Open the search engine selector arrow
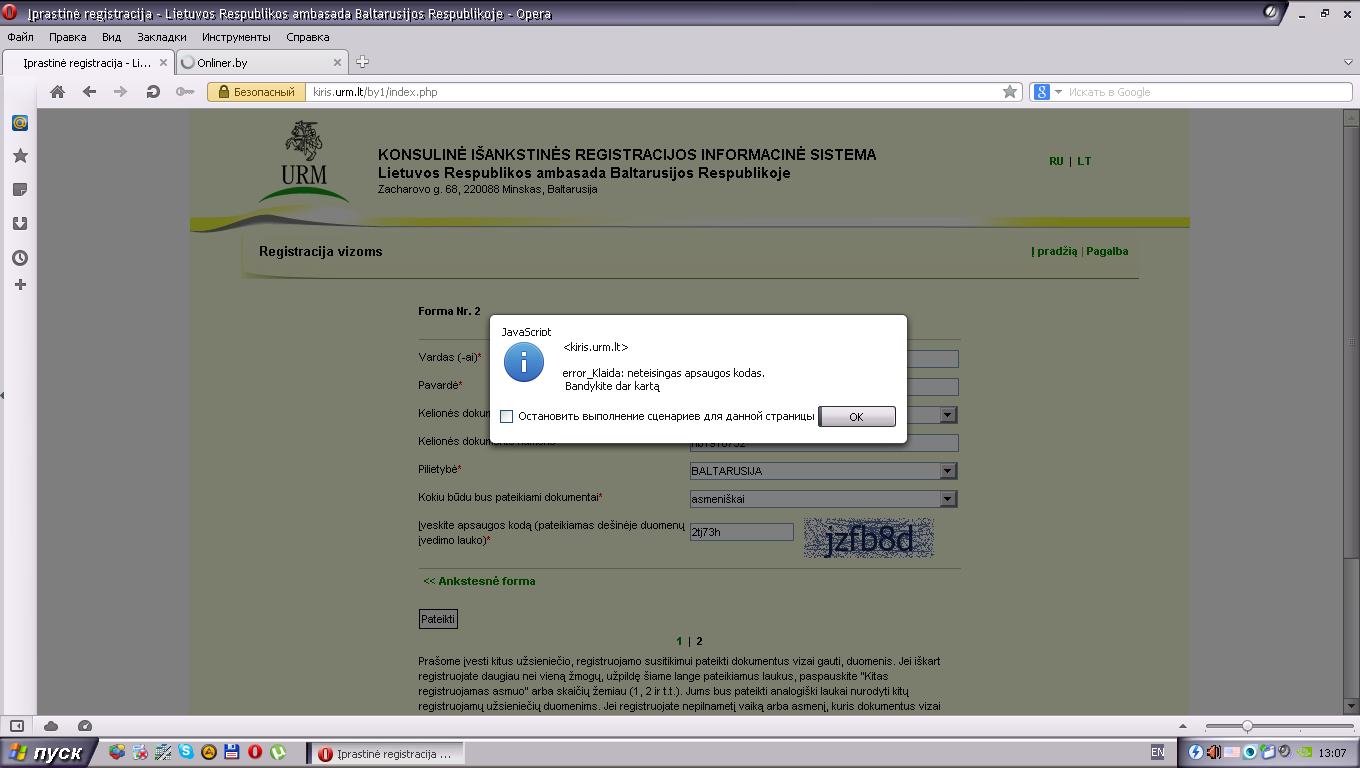 point(1058,92)
